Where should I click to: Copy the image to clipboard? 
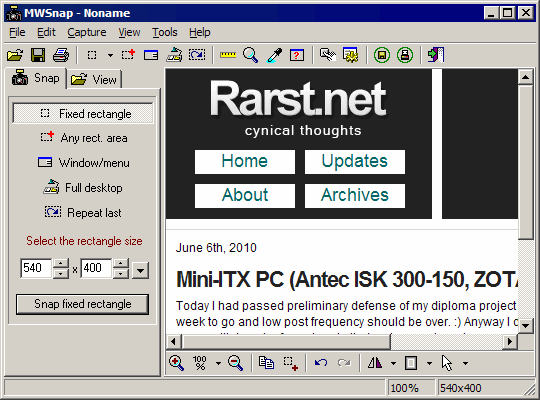266,363
